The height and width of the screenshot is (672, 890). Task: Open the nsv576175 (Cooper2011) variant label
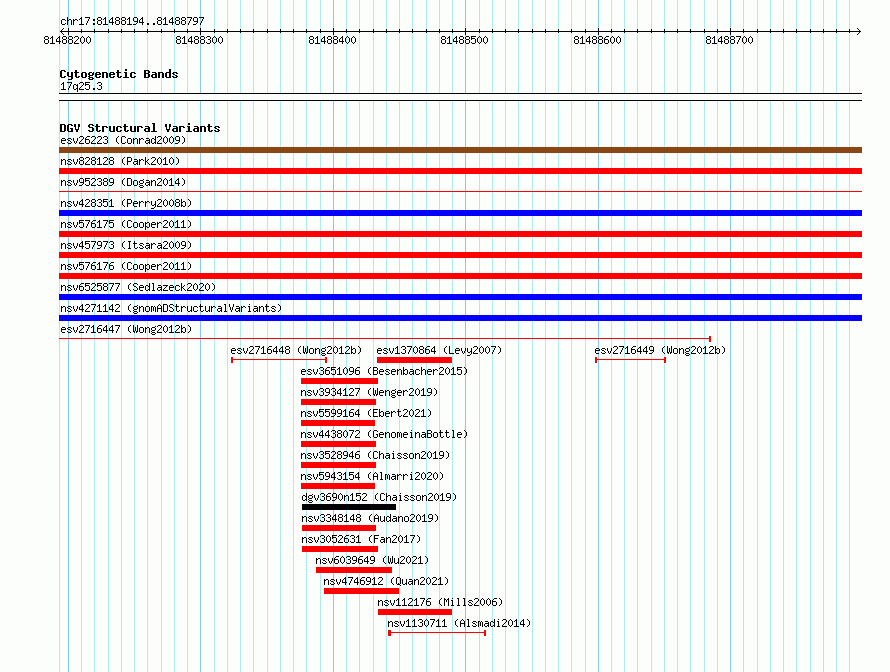126,224
